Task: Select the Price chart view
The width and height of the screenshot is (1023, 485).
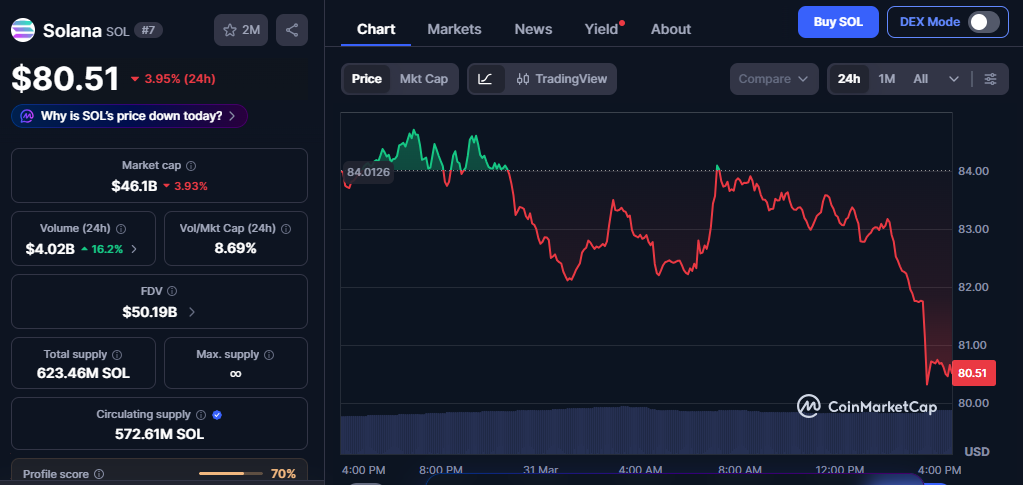Action: tap(366, 79)
